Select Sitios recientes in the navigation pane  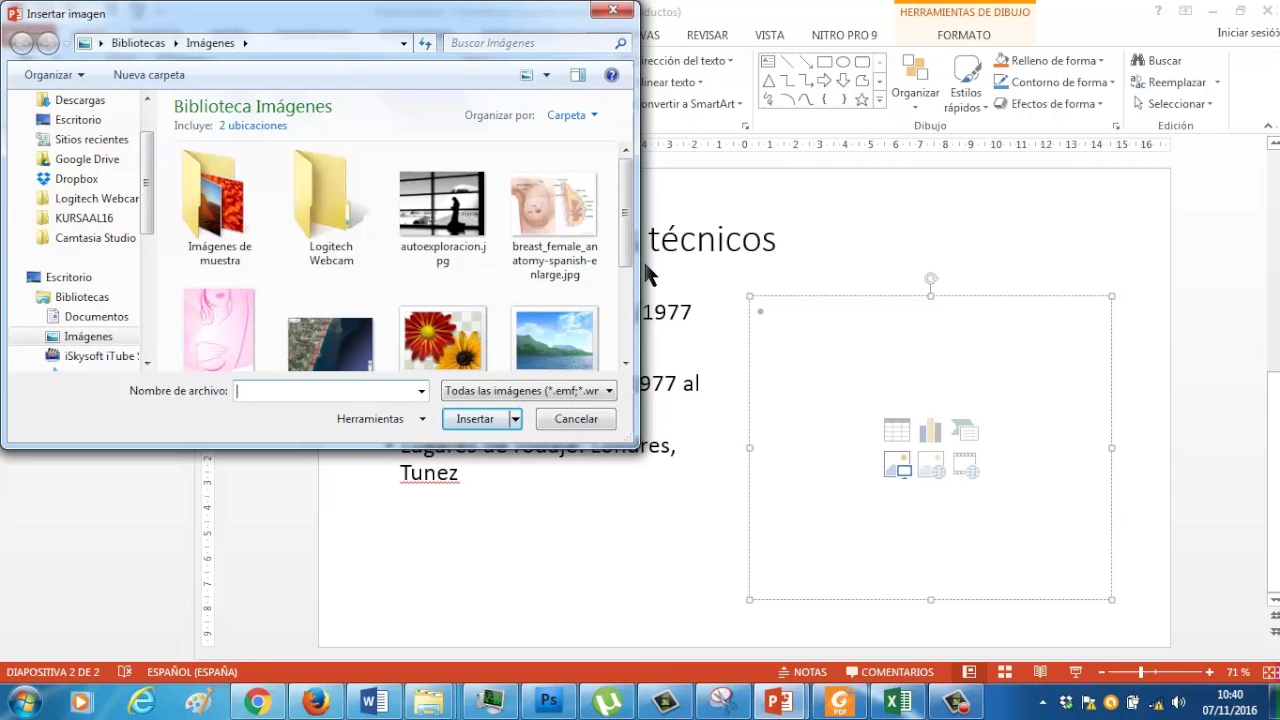click(91, 139)
